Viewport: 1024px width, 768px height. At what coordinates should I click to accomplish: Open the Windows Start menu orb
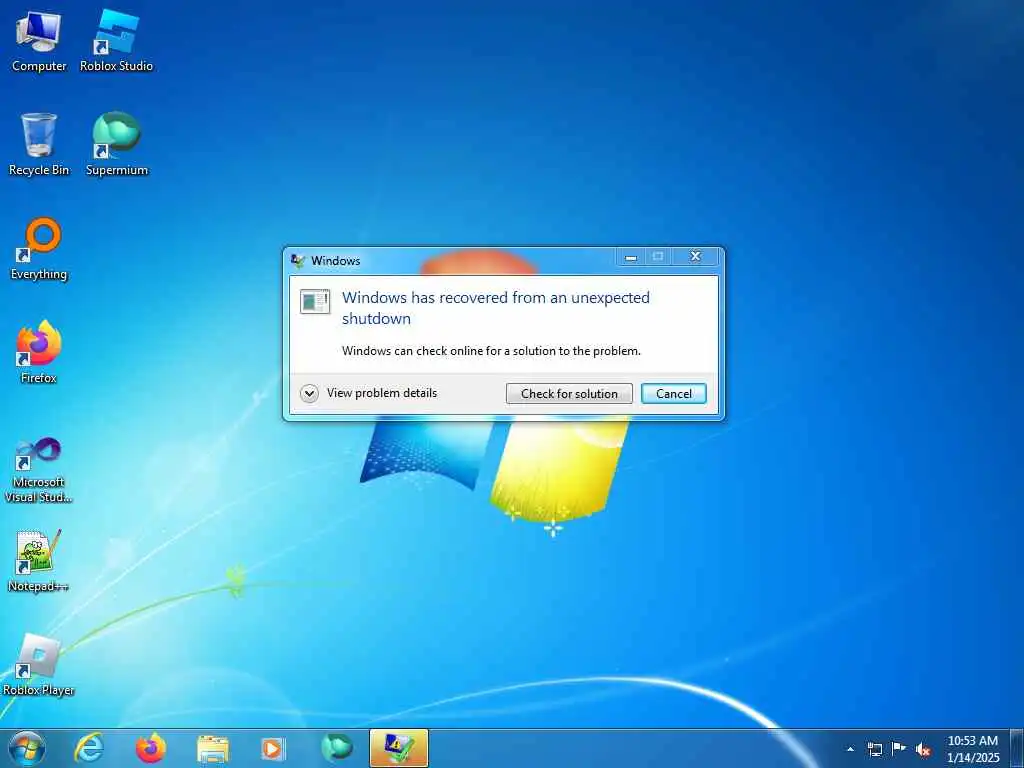[27, 748]
